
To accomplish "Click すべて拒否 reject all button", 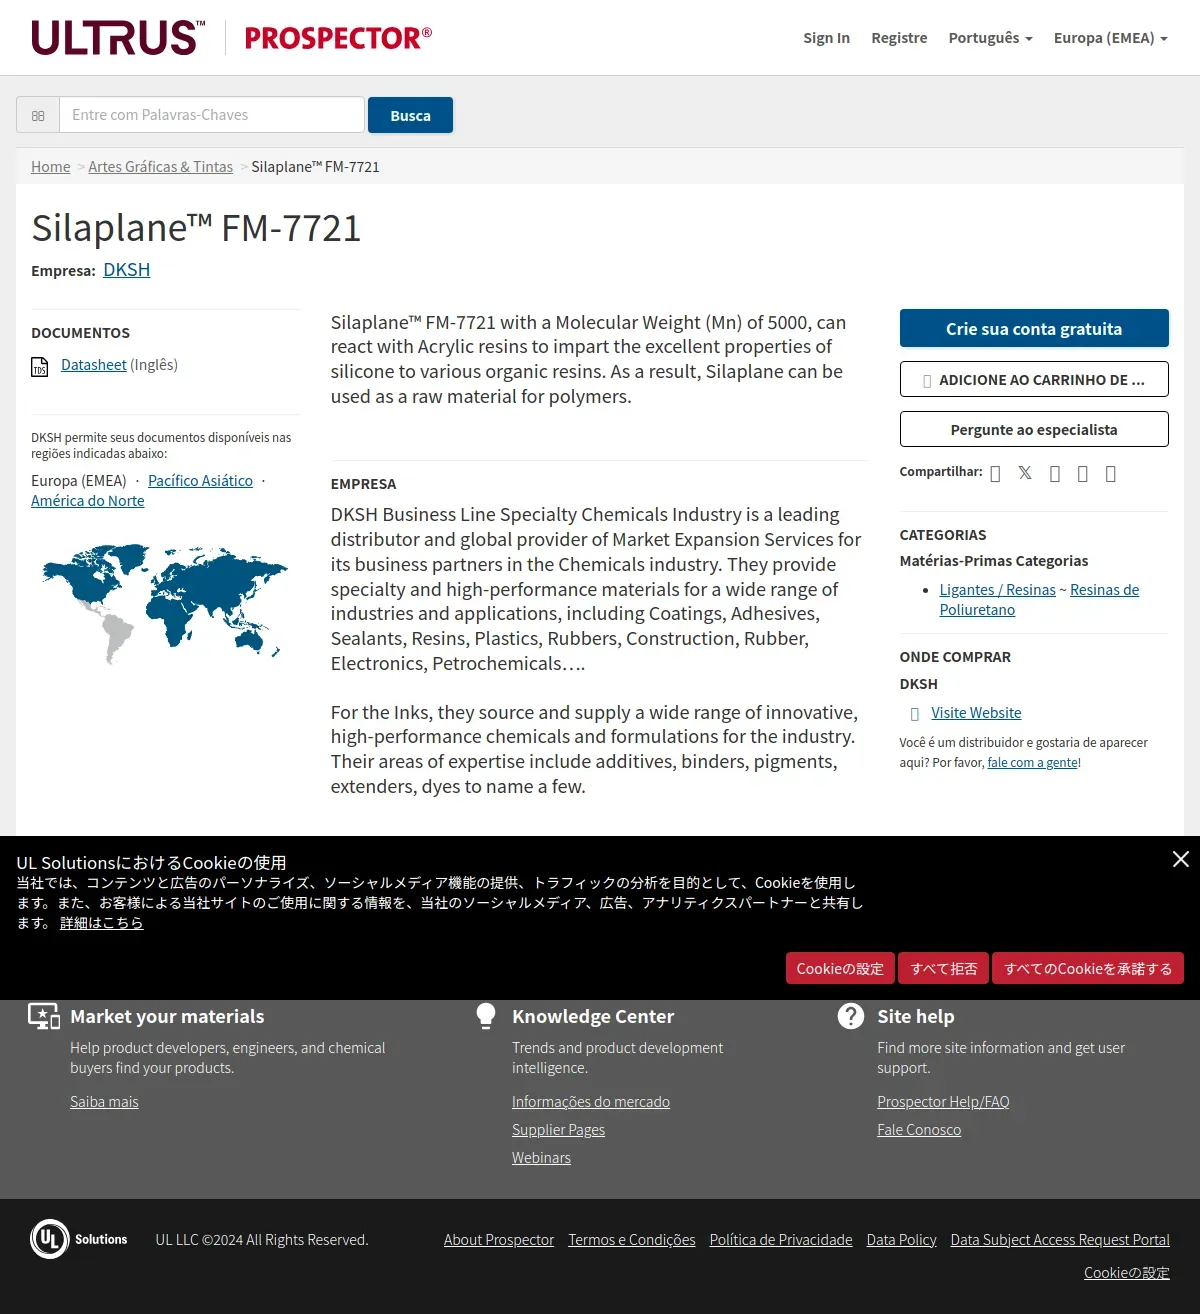I will point(943,968).
